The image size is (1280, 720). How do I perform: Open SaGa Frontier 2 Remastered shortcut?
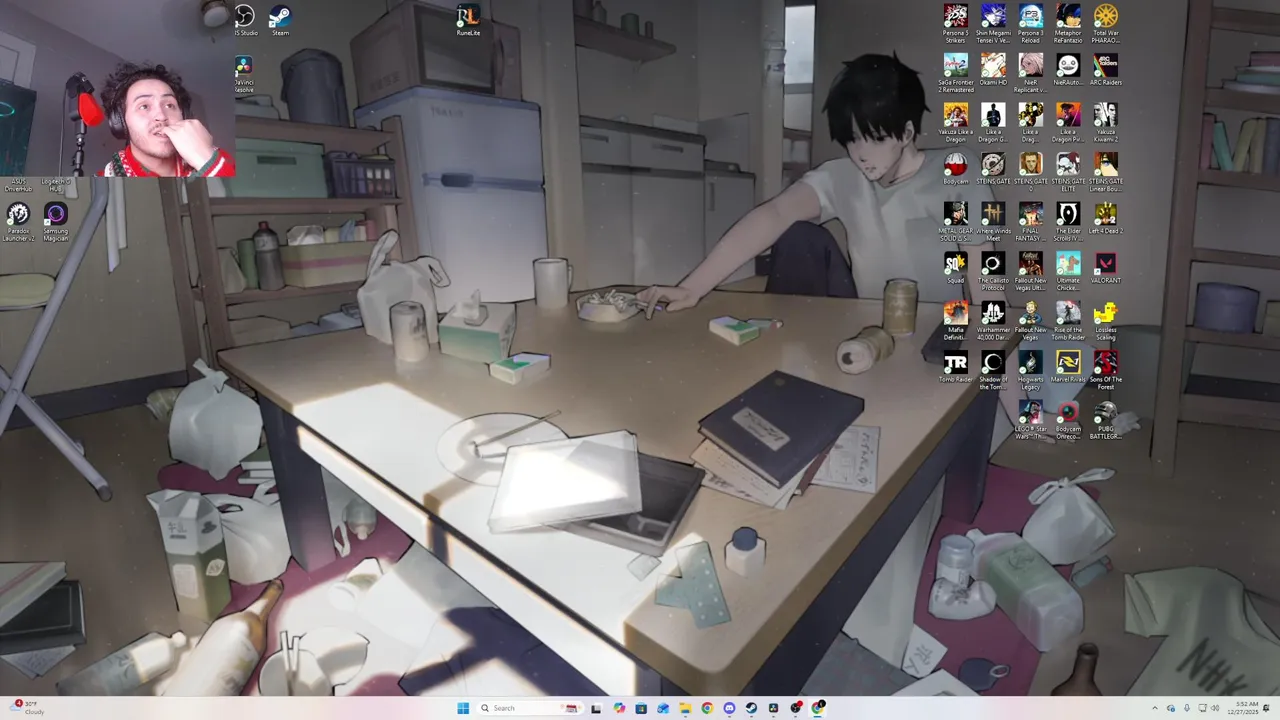click(x=956, y=72)
